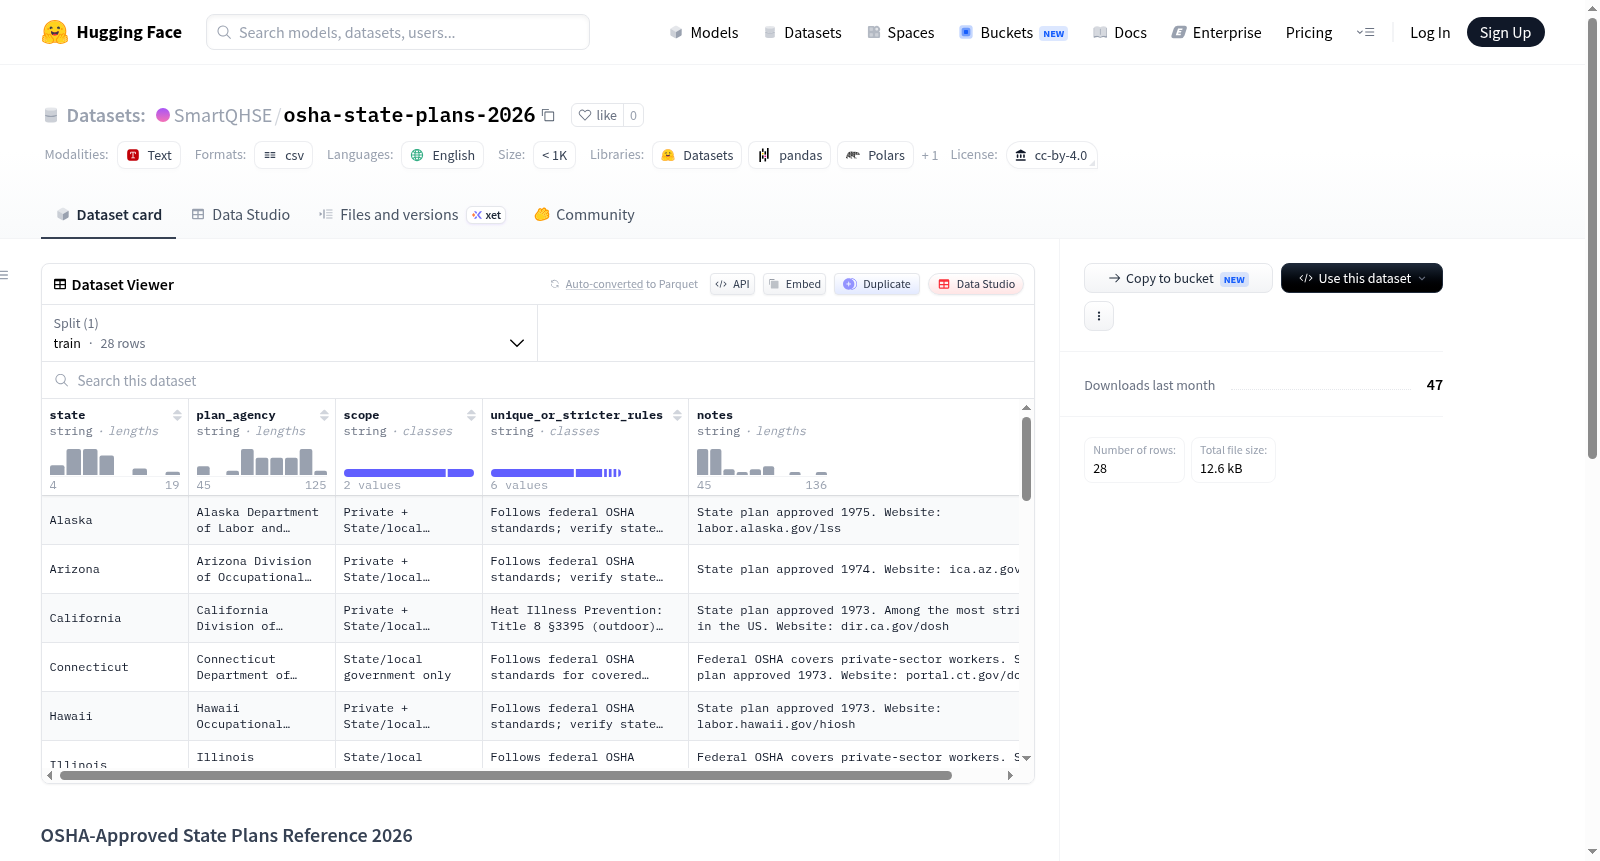The width and height of the screenshot is (1600, 861).
Task: Select the English language tag
Action: point(443,155)
